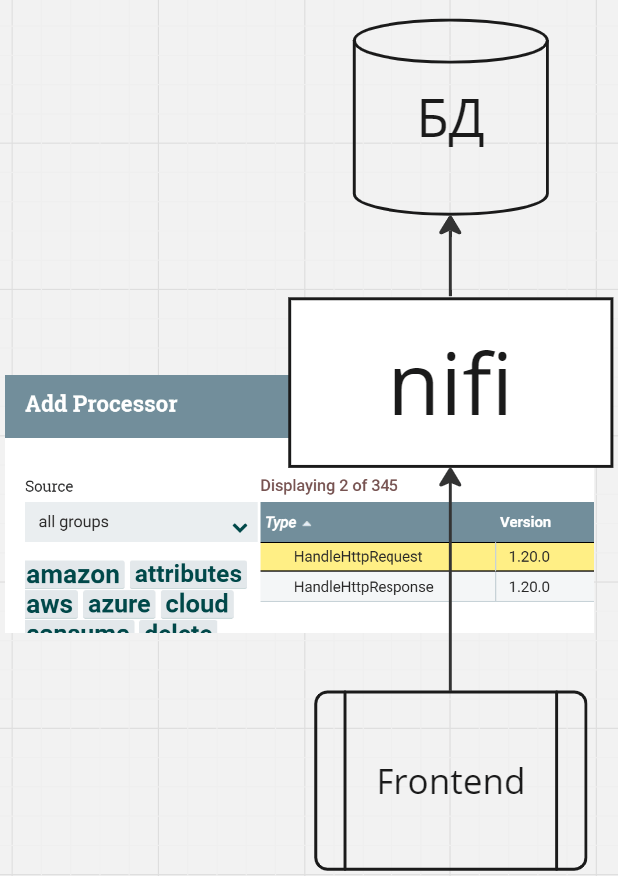Select the HandleHttpResponse processor row

click(x=427, y=587)
